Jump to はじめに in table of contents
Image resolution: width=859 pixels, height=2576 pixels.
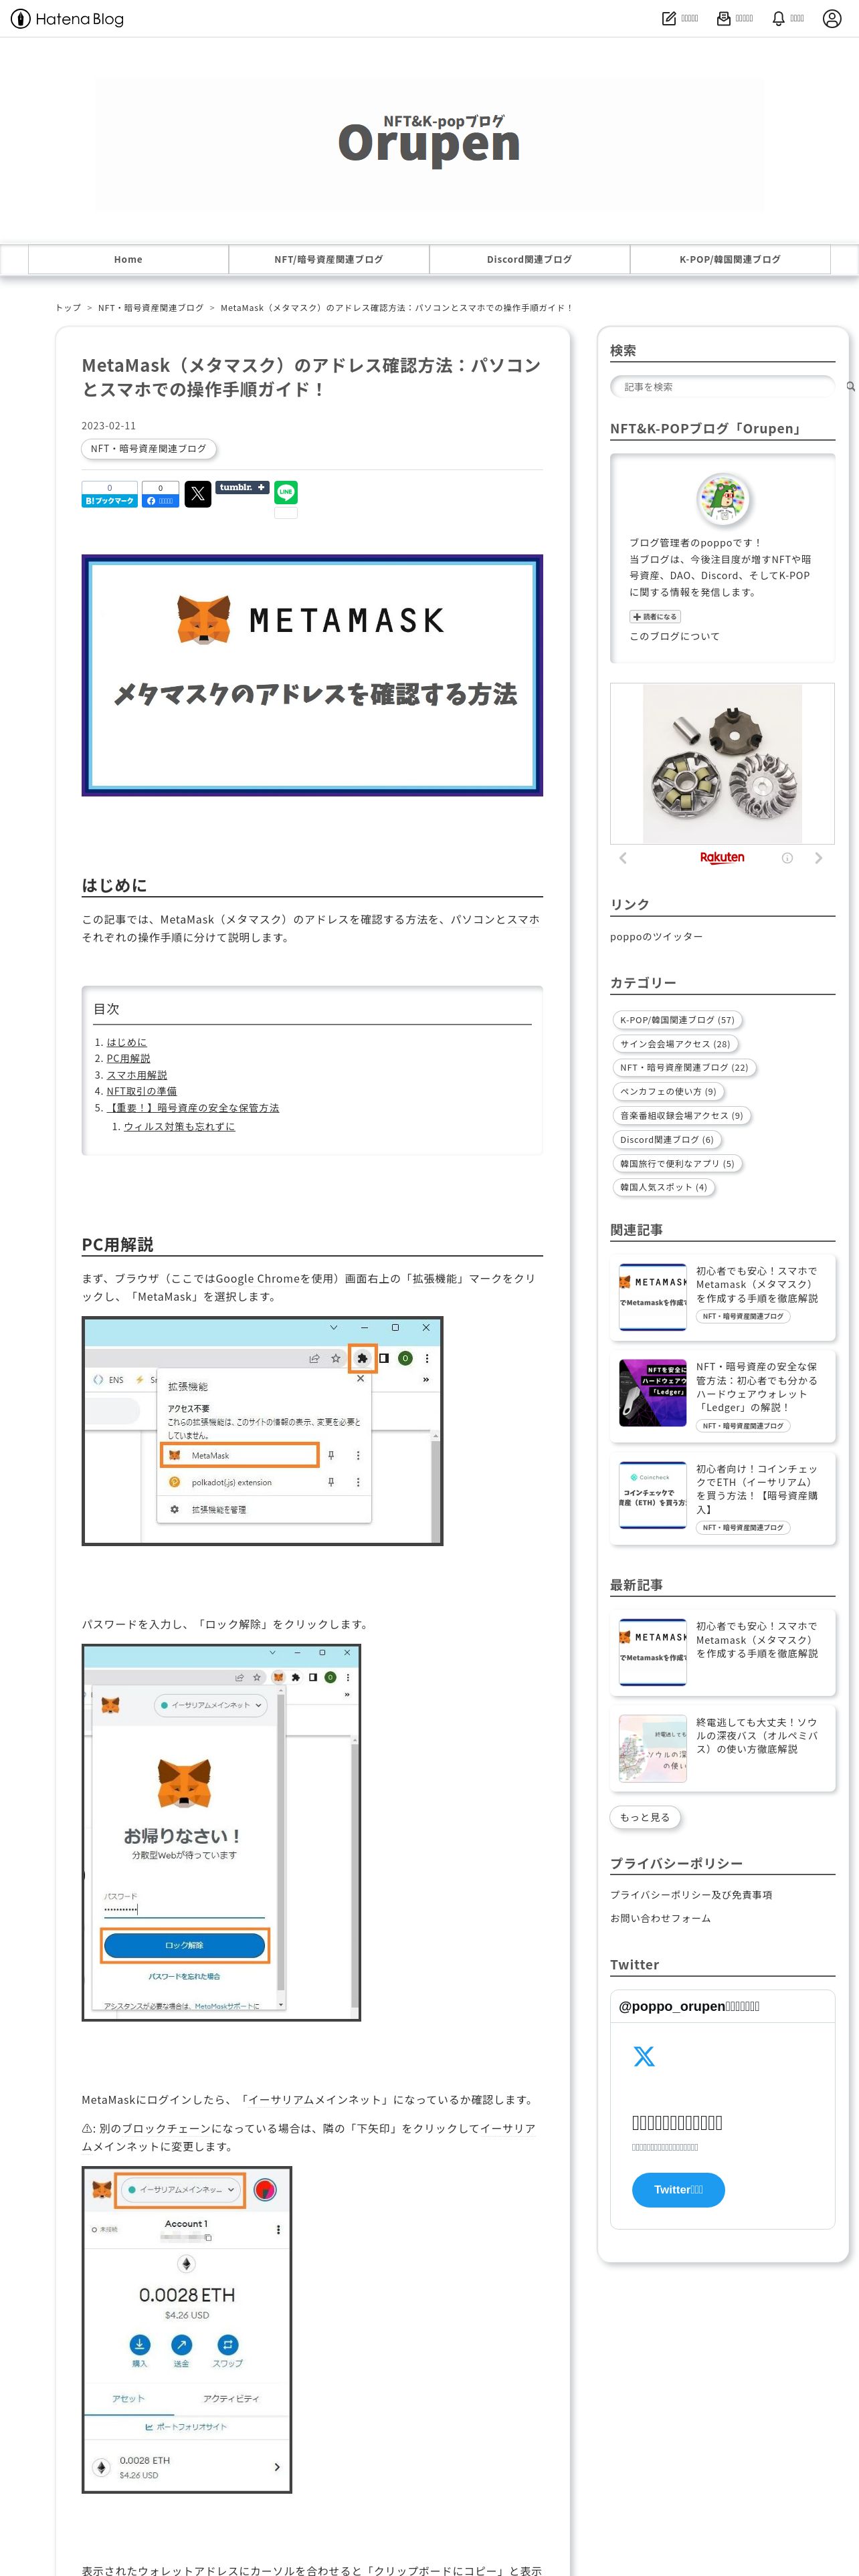126,1042
